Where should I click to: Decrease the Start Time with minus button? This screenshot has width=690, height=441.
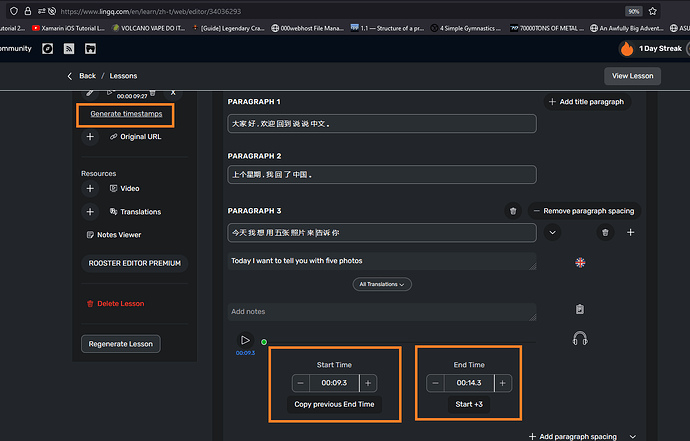[301, 383]
